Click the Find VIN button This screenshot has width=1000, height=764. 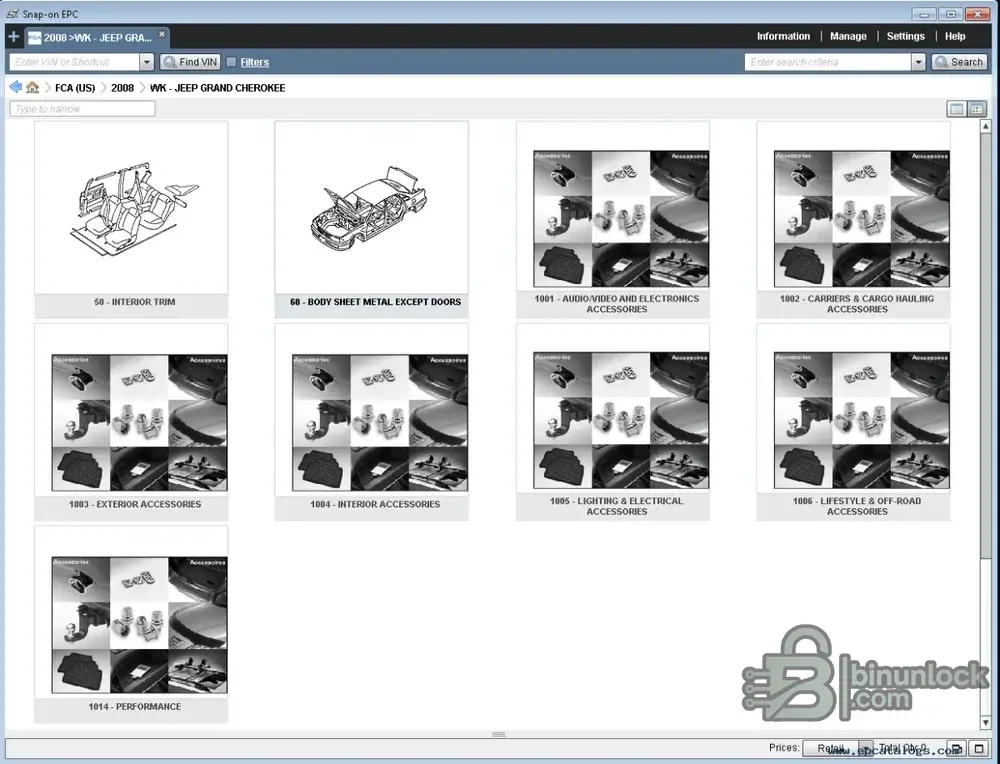pyautogui.click(x=190, y=62)
